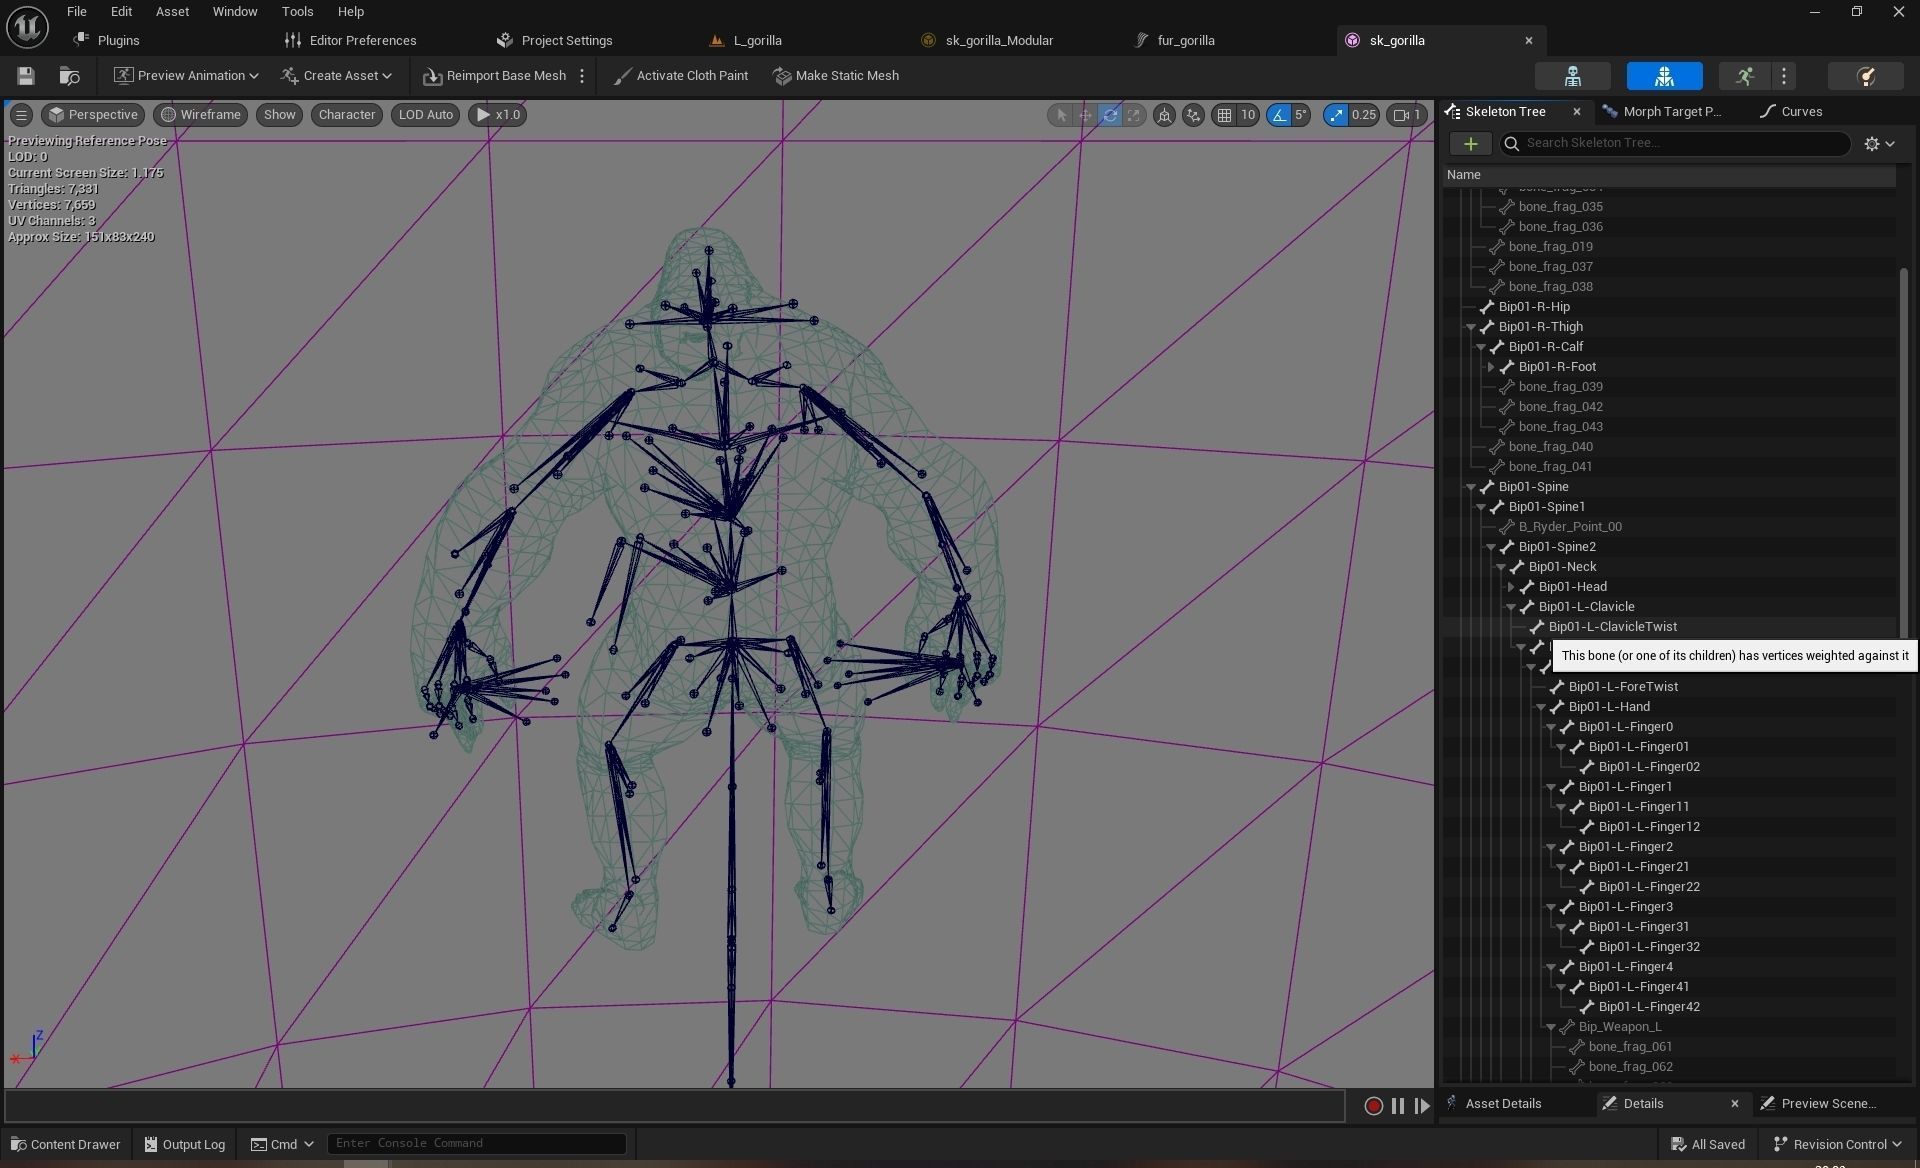
Task: Click the record animation button
Action: [1373, 1105]
